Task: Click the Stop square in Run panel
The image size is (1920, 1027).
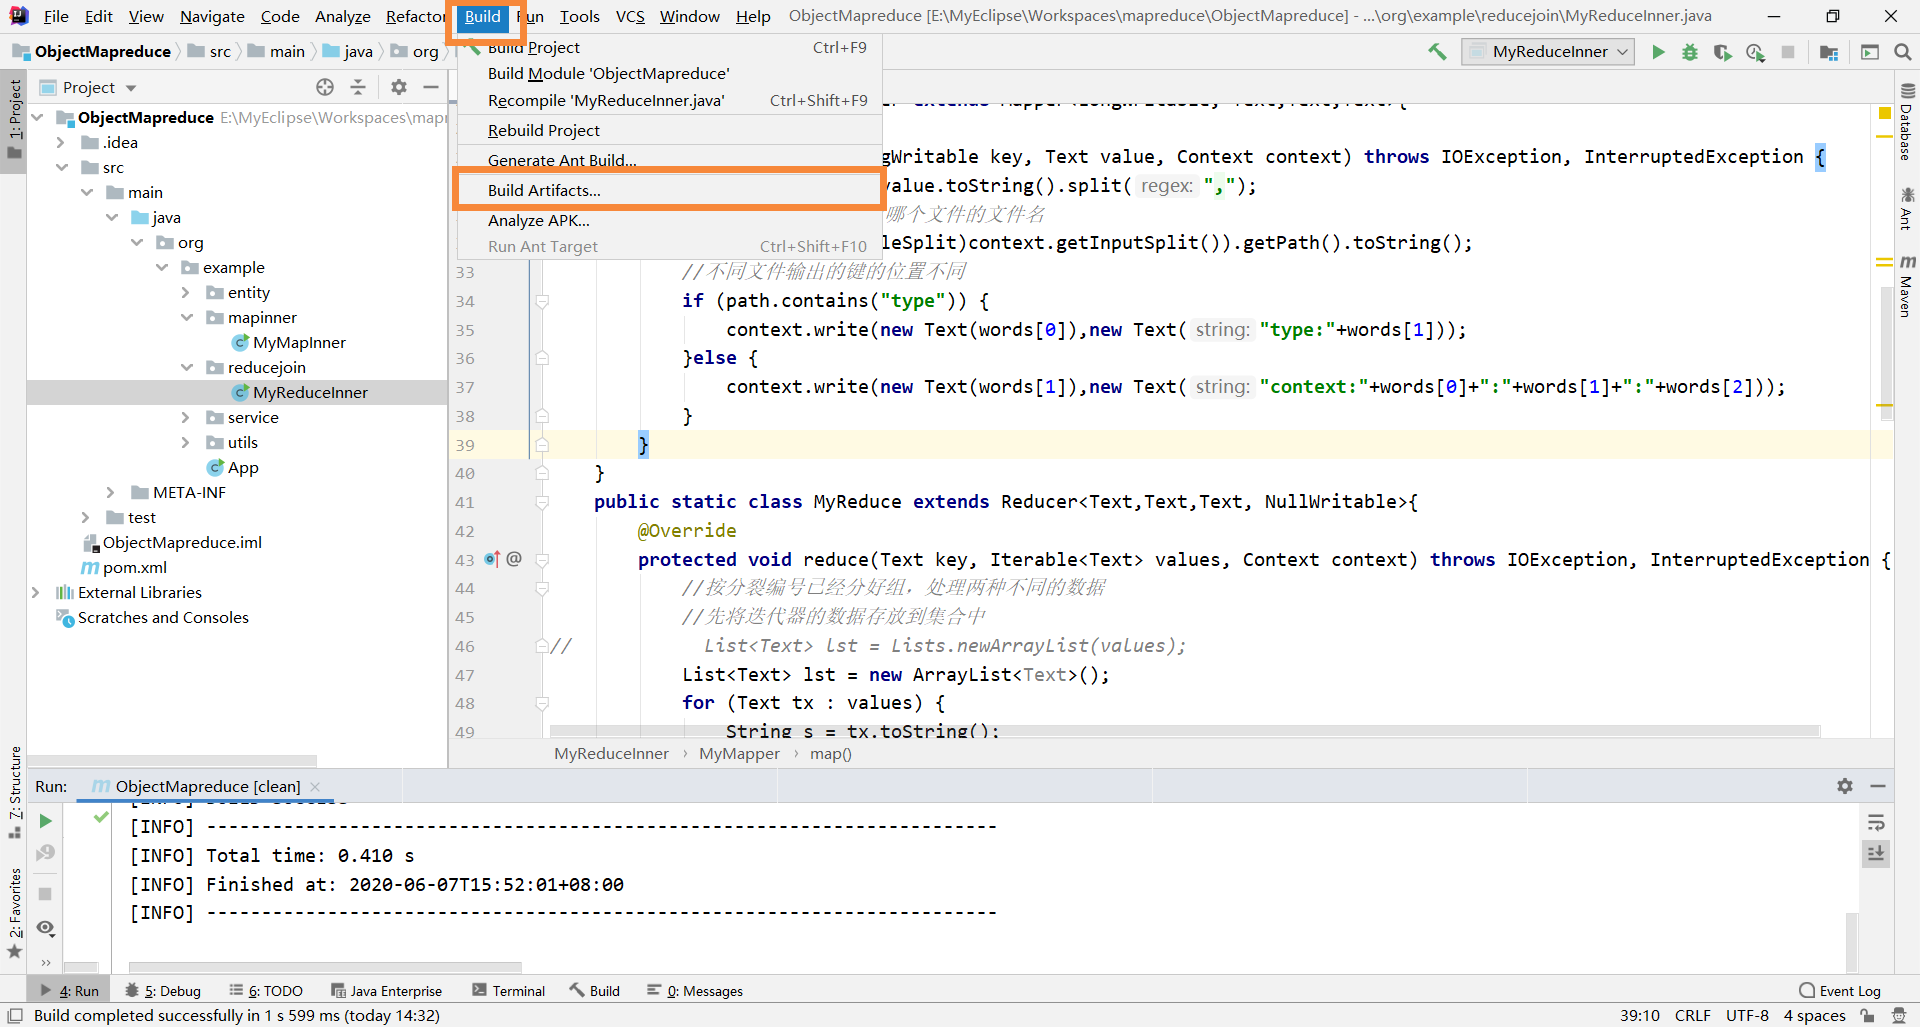Action: coord(45,894)
